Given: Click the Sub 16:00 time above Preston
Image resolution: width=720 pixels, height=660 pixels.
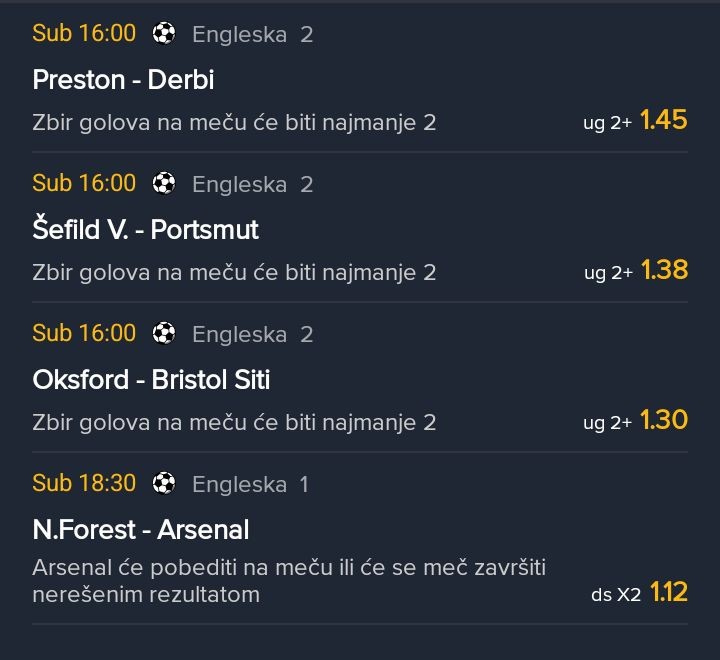Looking at the screenshot, I should pyautogui.click(x=84, y=34).
